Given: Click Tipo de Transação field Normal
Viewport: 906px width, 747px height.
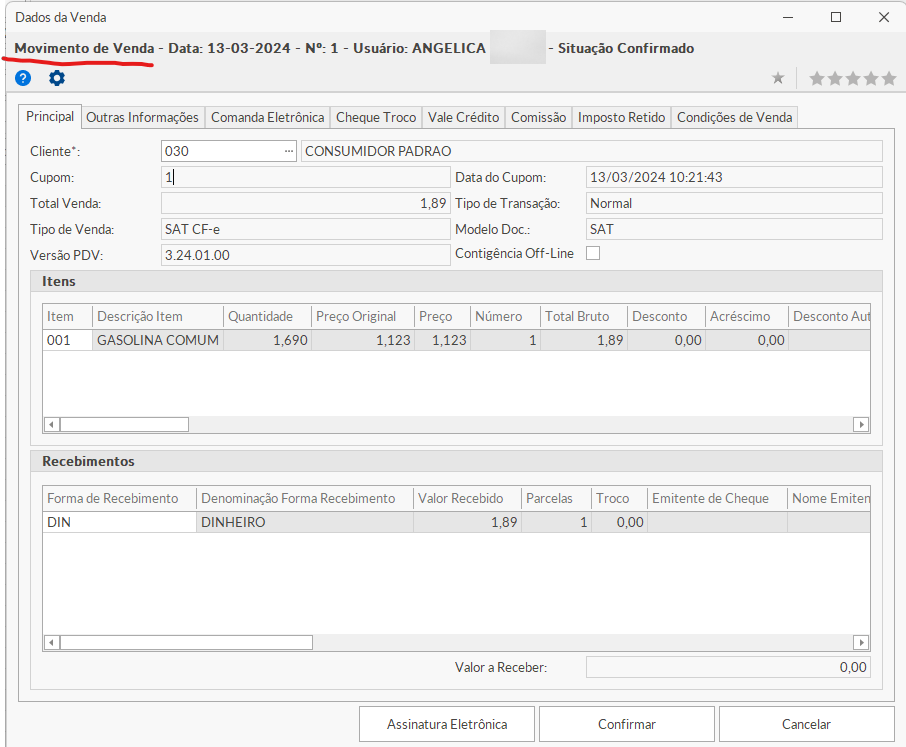Looking at the screenshot, I should (734, 203).
